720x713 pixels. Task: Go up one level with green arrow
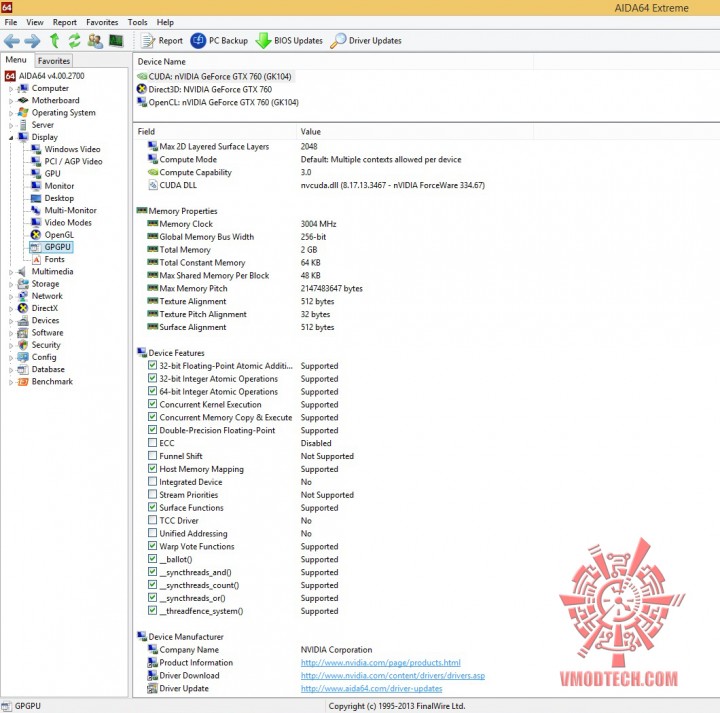[x=55, y=41]
